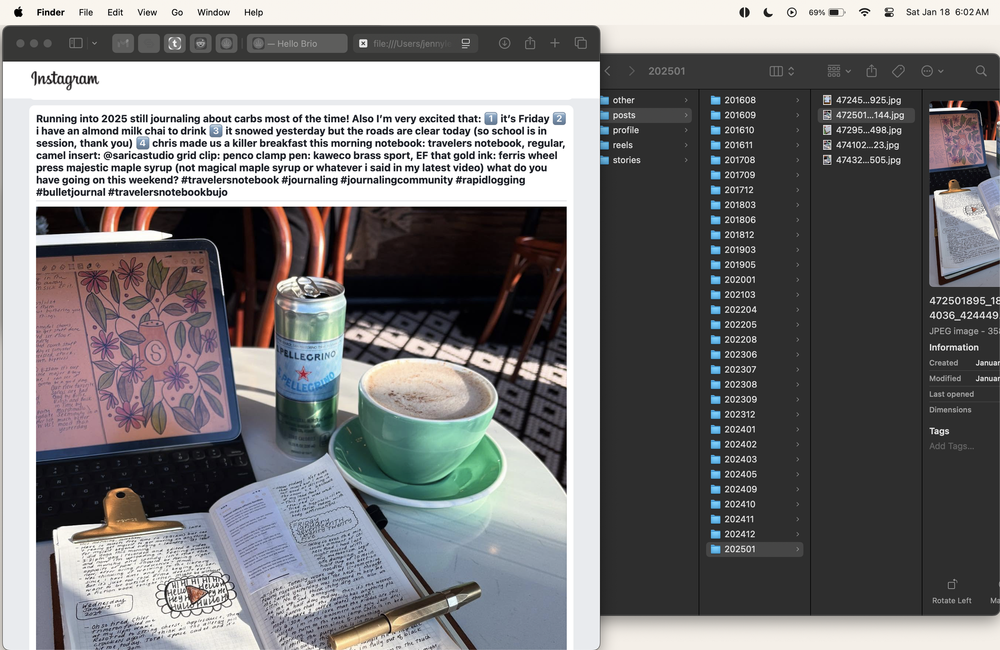Expand chevron next to folder 202204

[797, 310]
